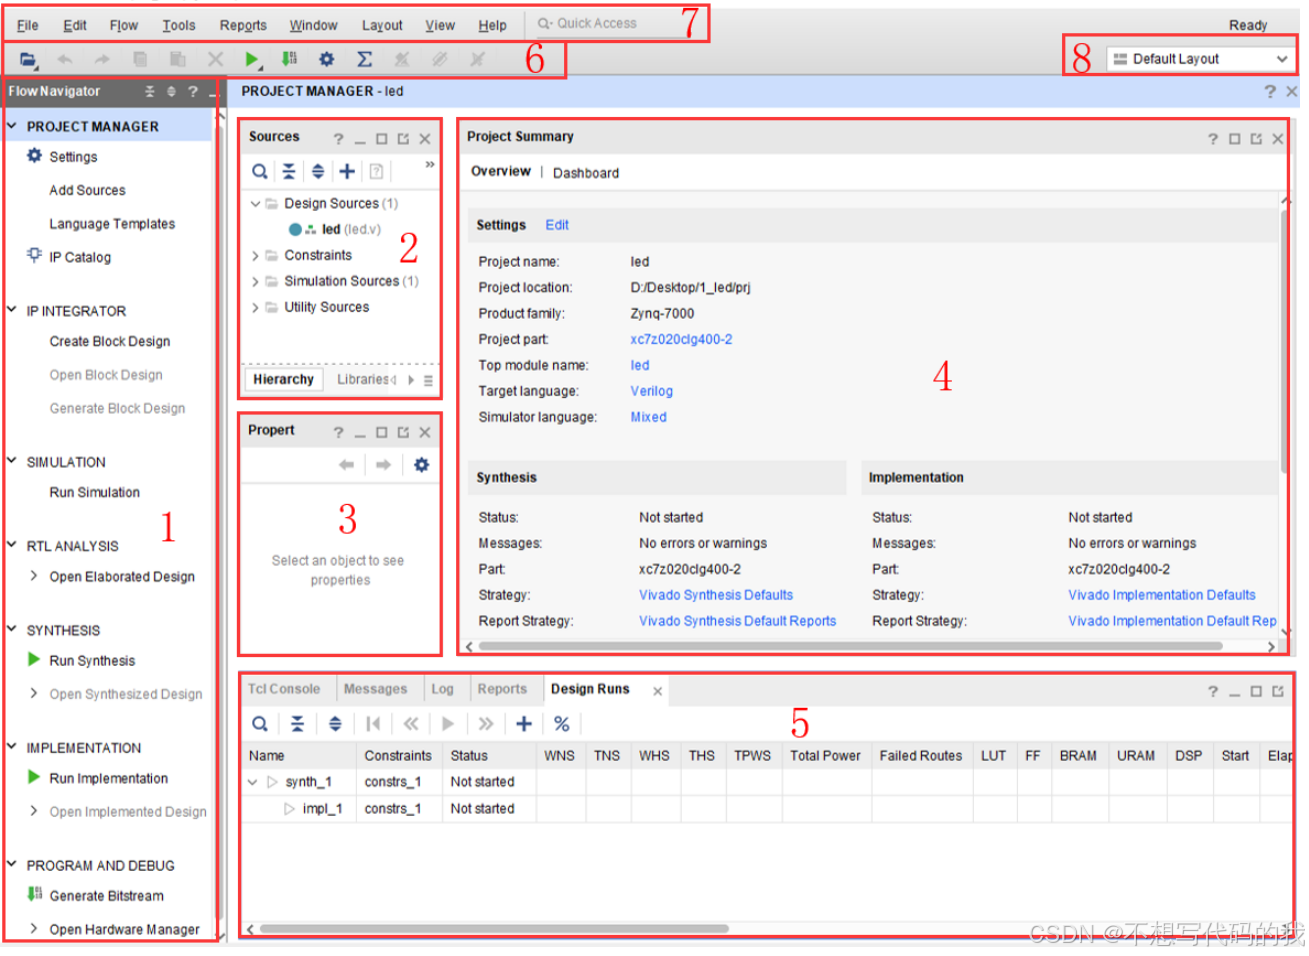Screen dimensions: 1309x956
Task: Click the Project Summary horizontal scrollbar
Action: click(x=850, y=646)
